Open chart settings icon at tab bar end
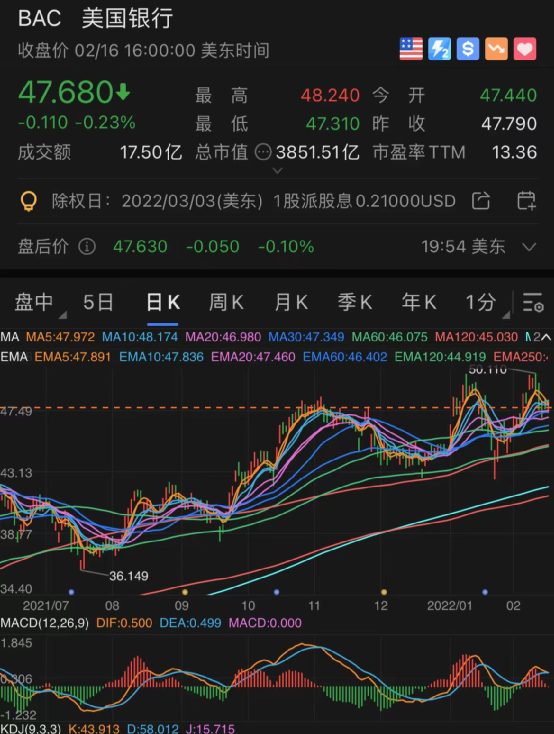 pos(533,302)
